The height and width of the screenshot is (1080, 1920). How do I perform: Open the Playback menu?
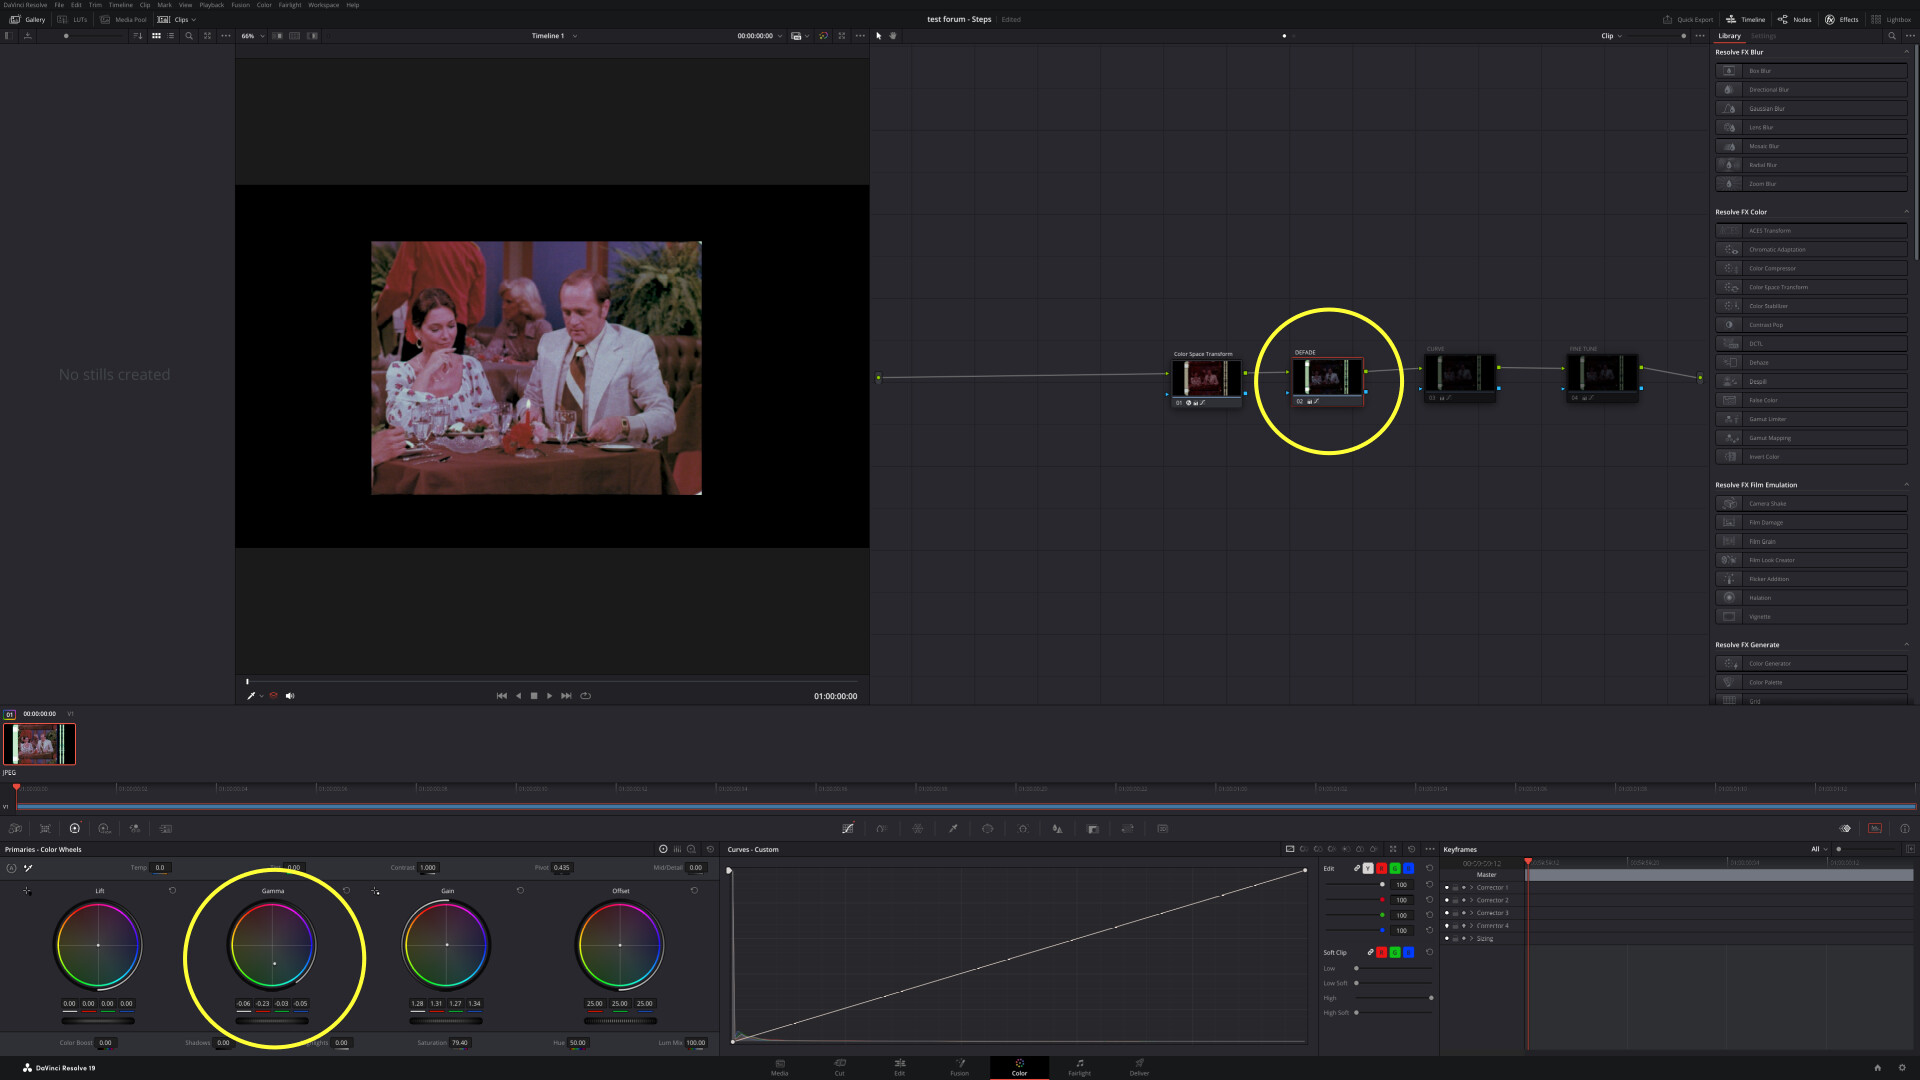pyautogui.click(x=211, y=5)
